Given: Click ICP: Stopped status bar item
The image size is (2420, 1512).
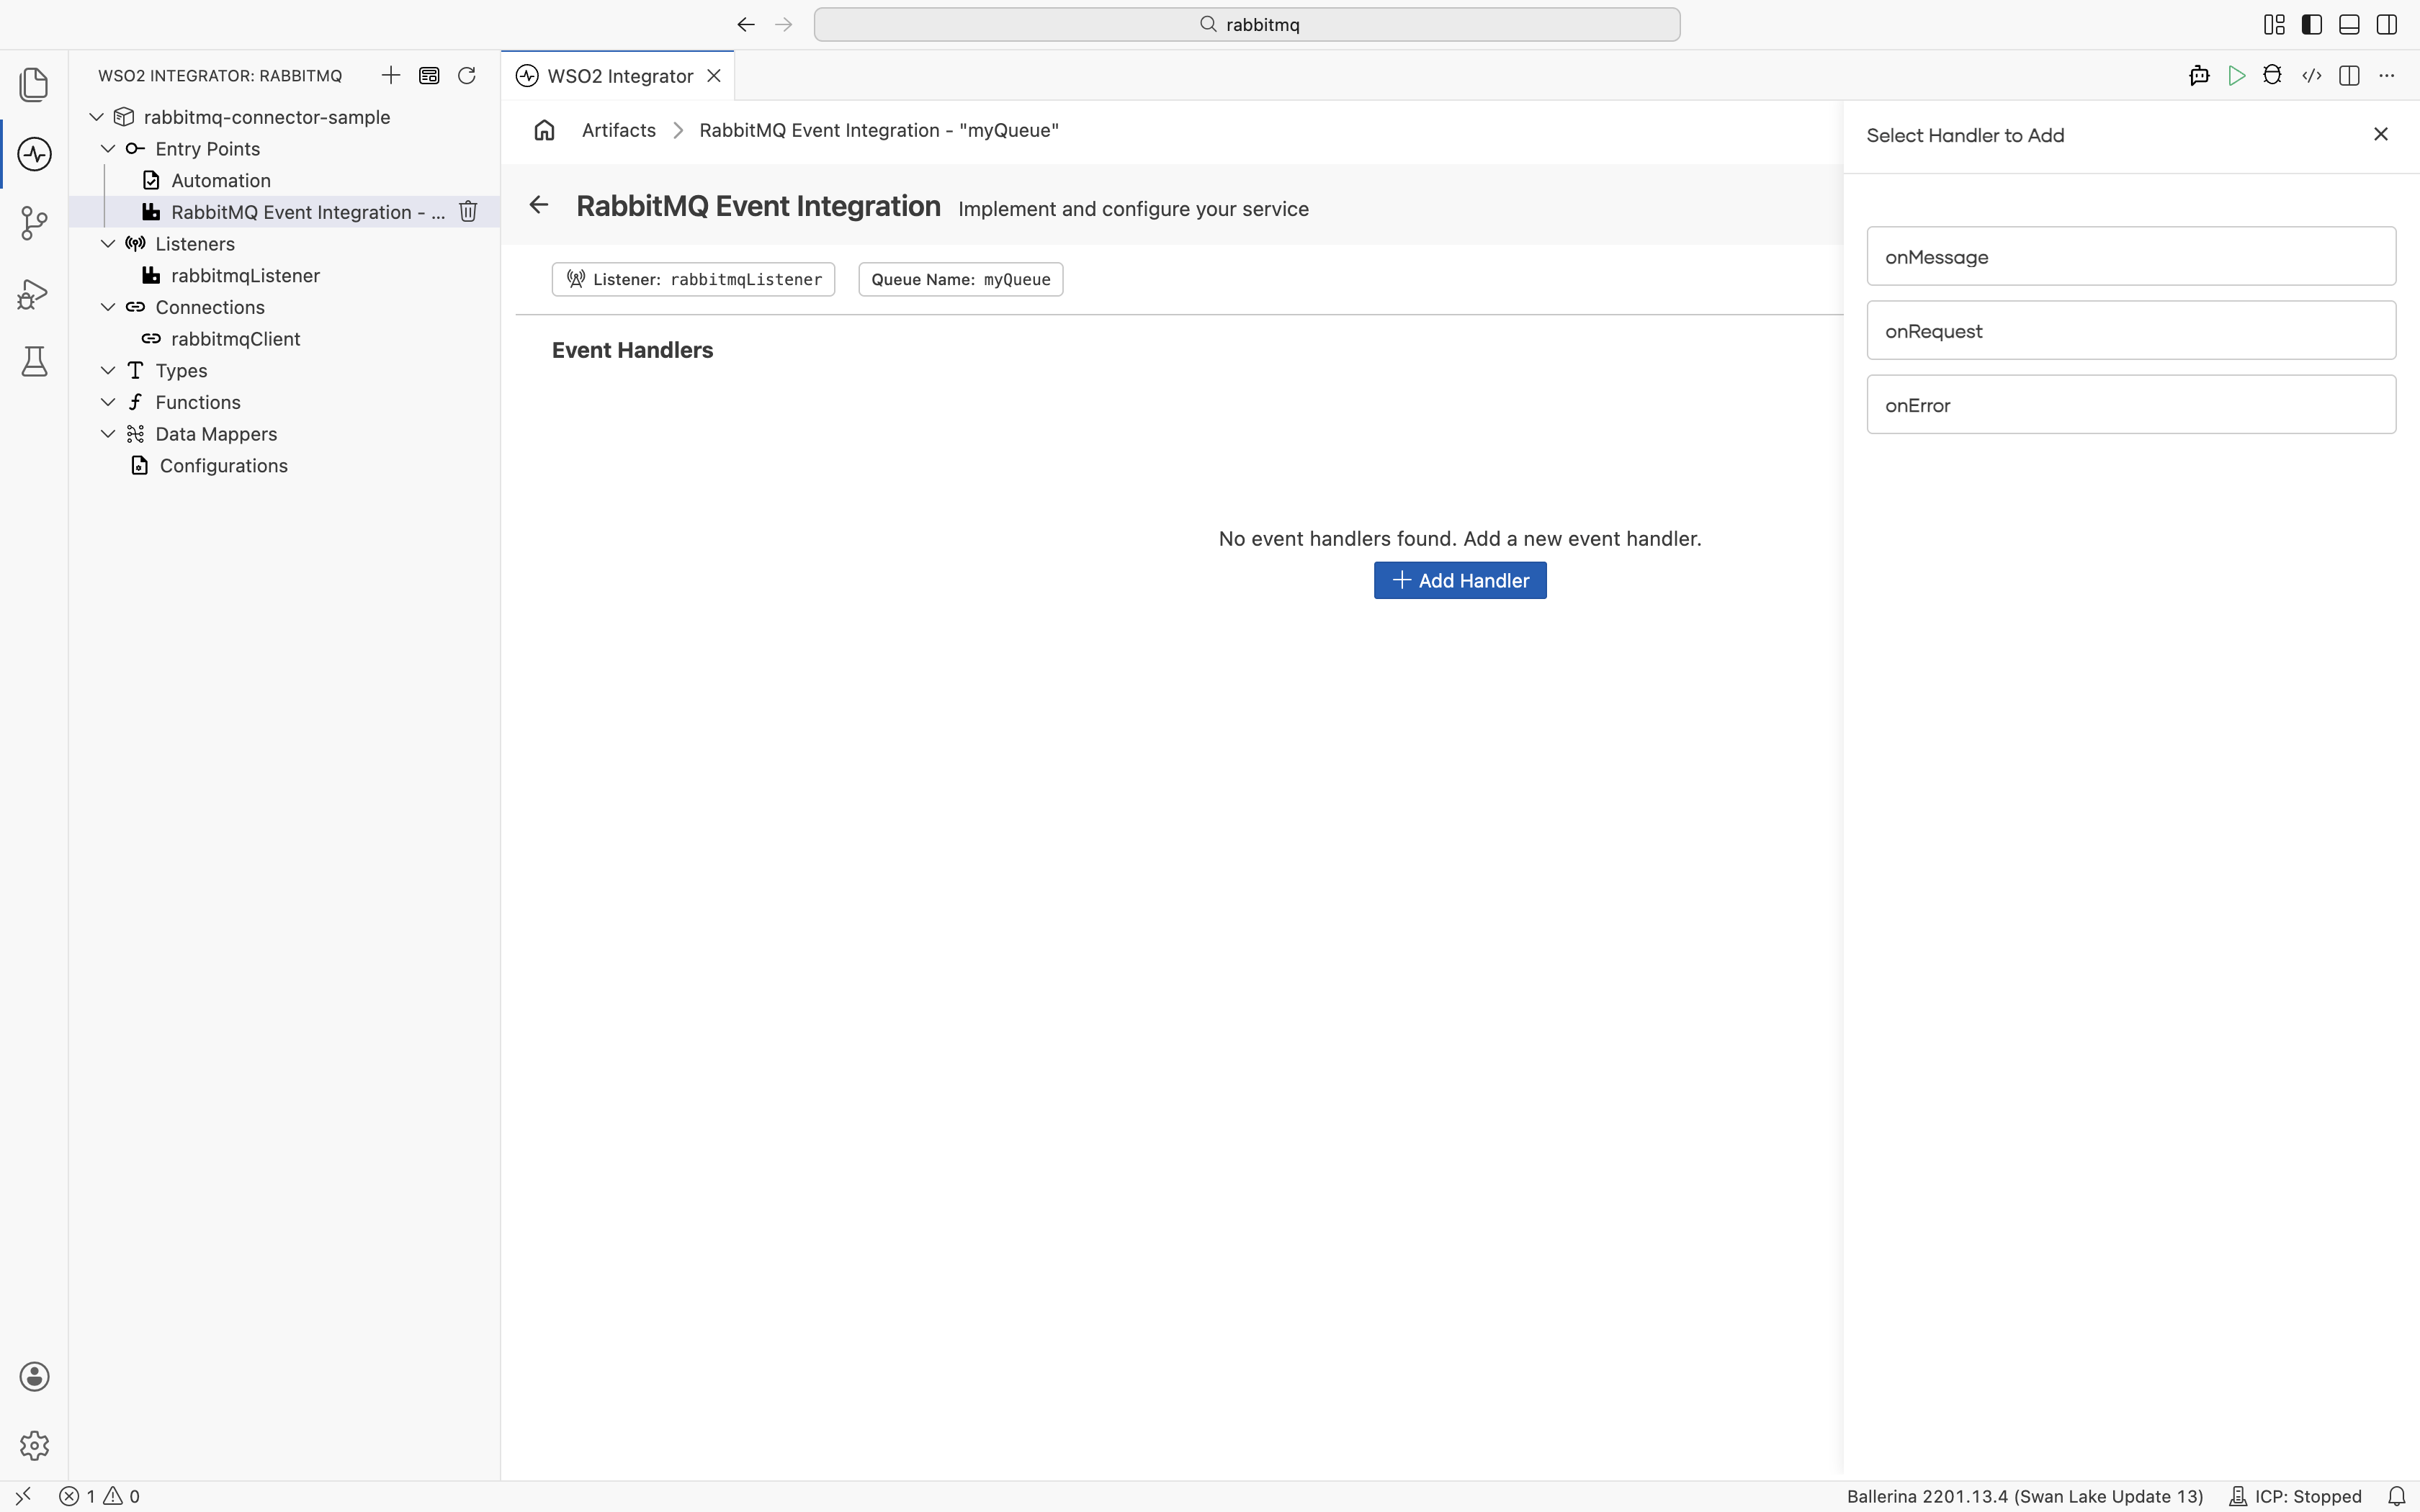Looking at the screenshot, I should 2295,1496.
